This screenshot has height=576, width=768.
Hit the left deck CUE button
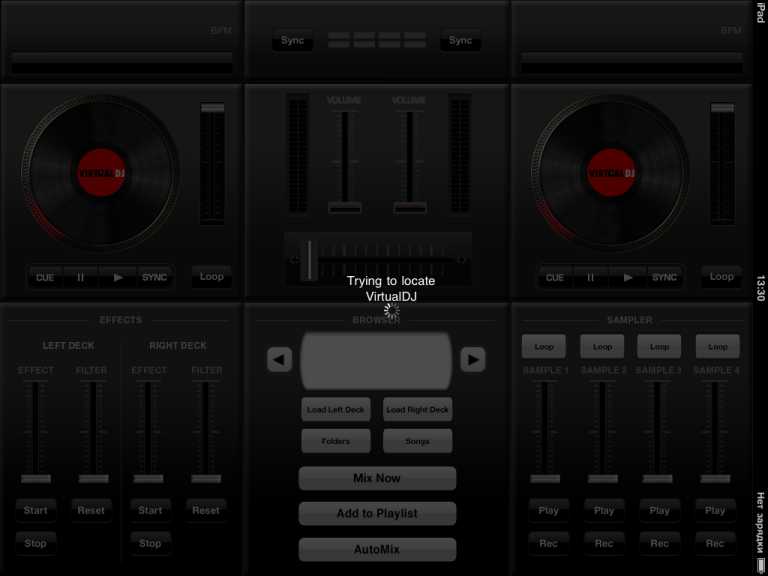tap(45, 278)
